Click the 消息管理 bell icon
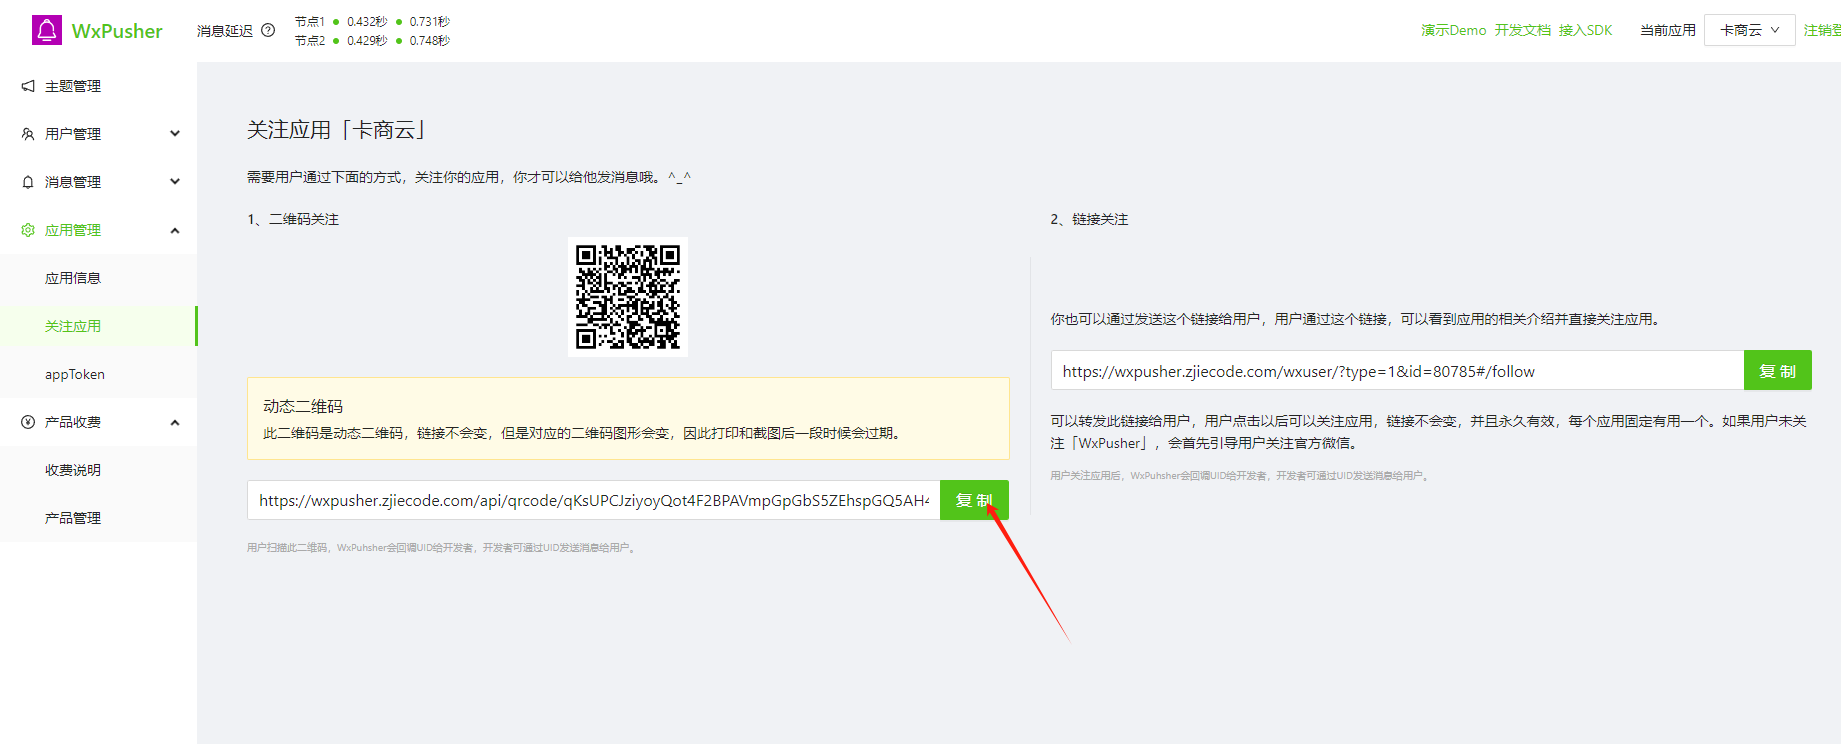The image size is (1841, 744). (28, 182)
